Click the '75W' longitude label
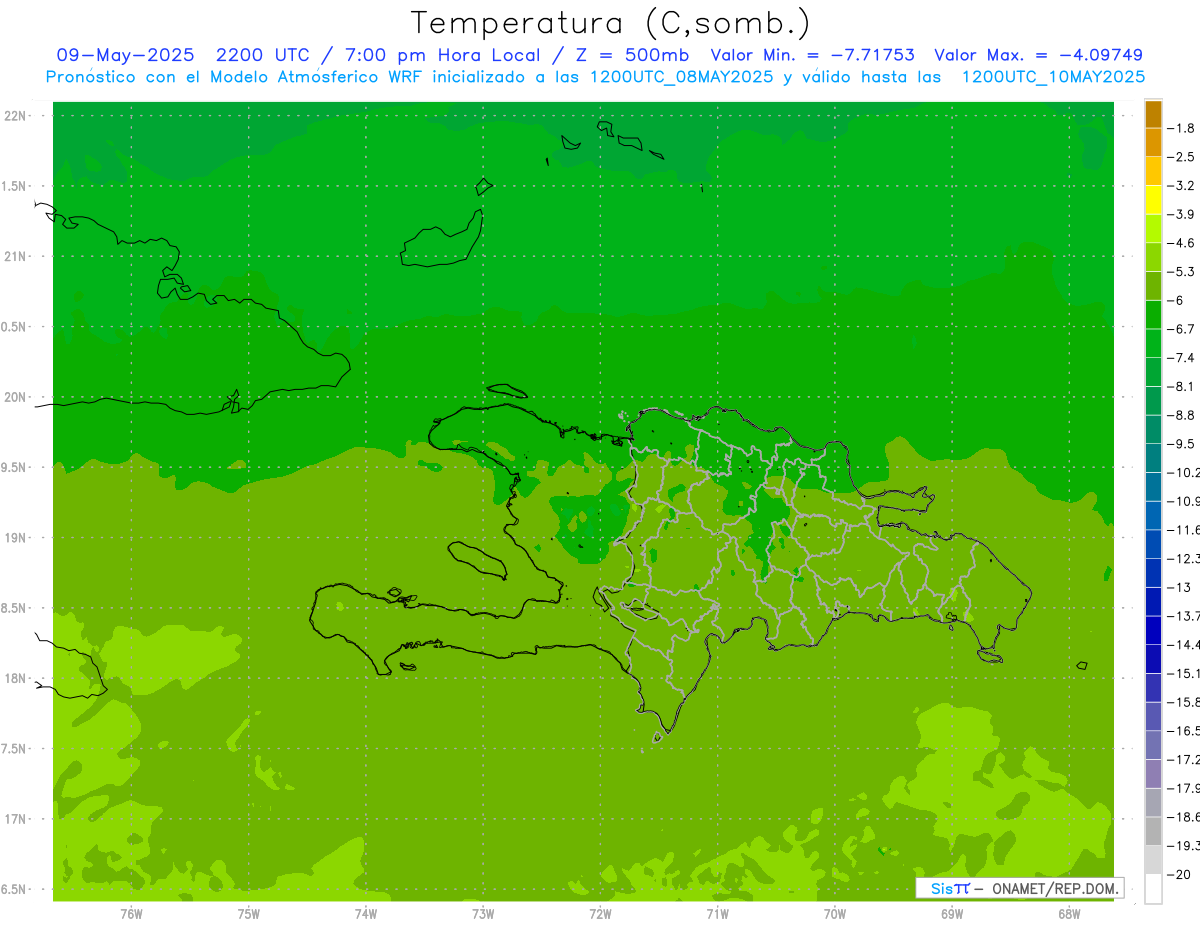 coord(249,914)
